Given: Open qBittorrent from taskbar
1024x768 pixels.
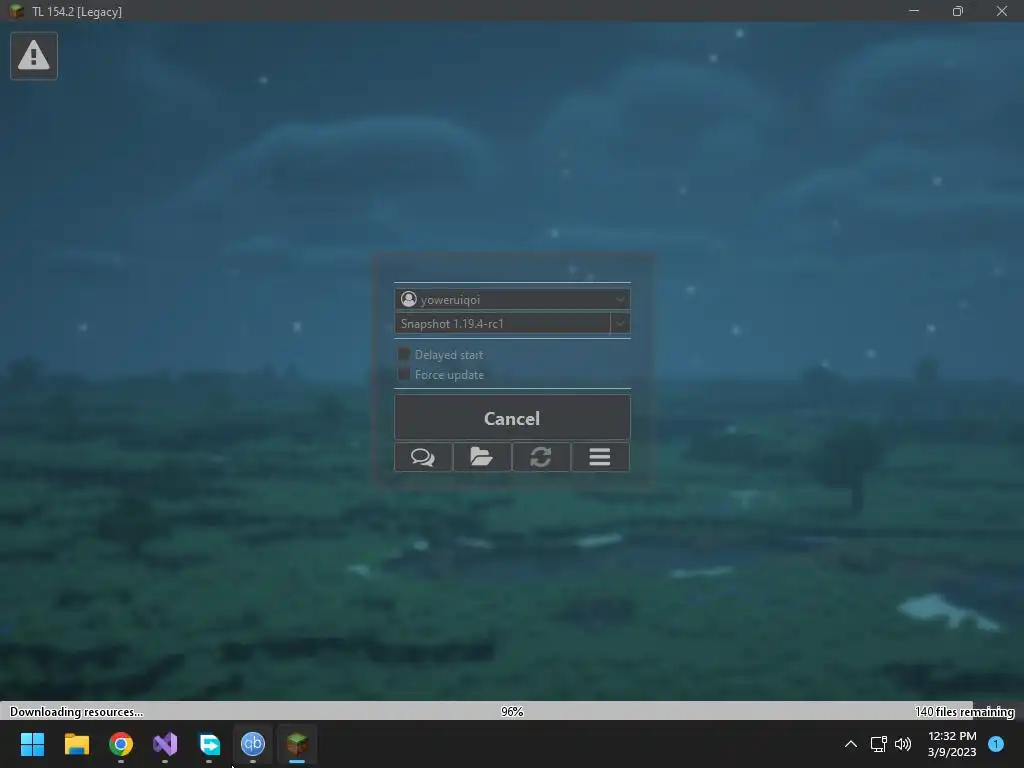Looking at the screenshot, I should click(x=253, y=744).
